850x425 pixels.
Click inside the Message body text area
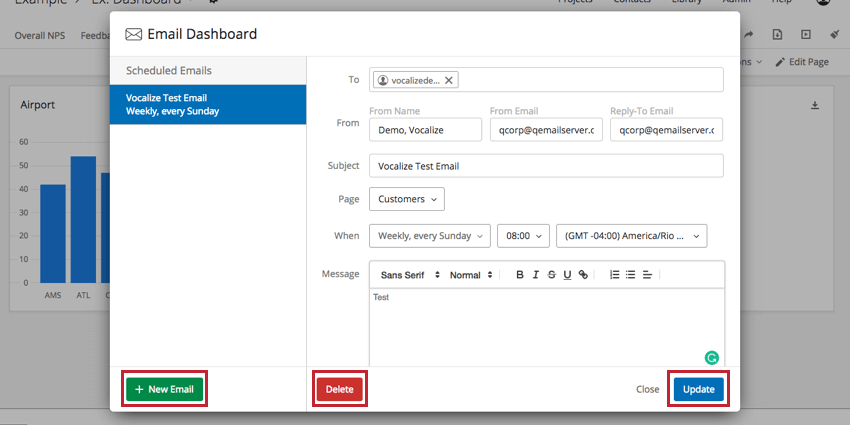pyautogui.click(x=547, y=328)
